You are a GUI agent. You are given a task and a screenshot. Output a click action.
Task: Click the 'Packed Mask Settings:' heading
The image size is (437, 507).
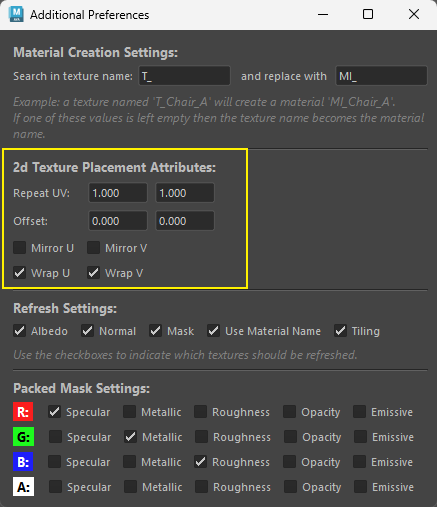click(82, 388)
